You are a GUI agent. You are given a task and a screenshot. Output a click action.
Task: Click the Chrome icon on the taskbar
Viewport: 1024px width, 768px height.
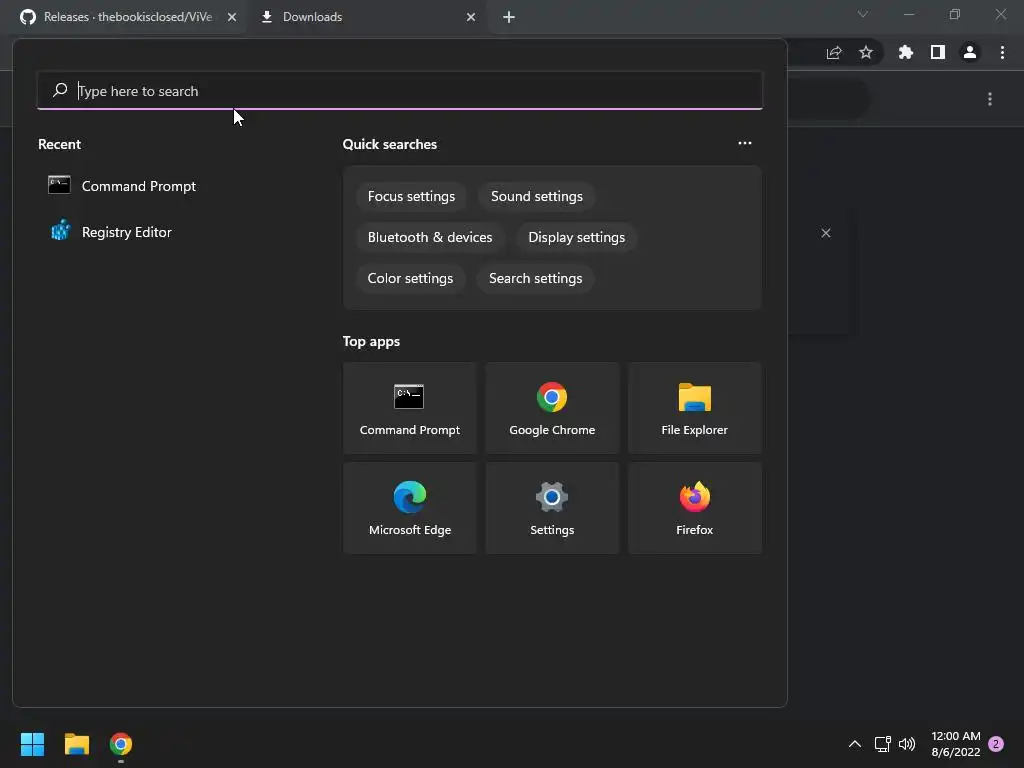(121, 744)
